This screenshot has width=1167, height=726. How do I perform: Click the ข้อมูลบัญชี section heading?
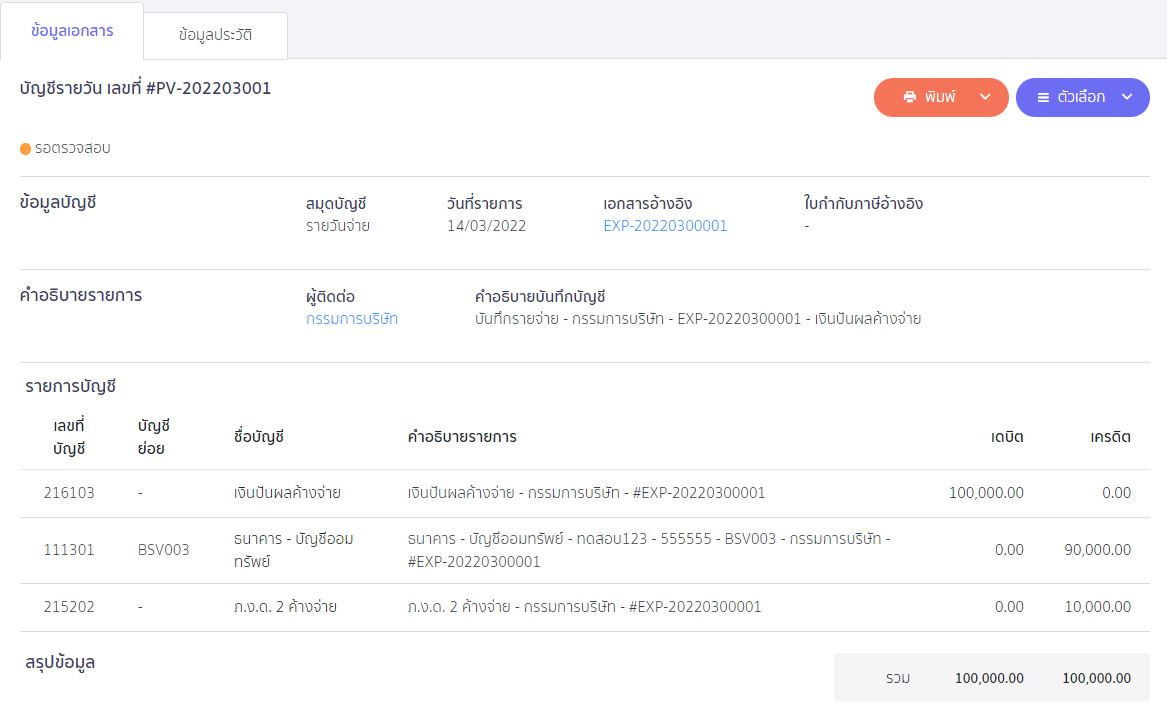58,202
